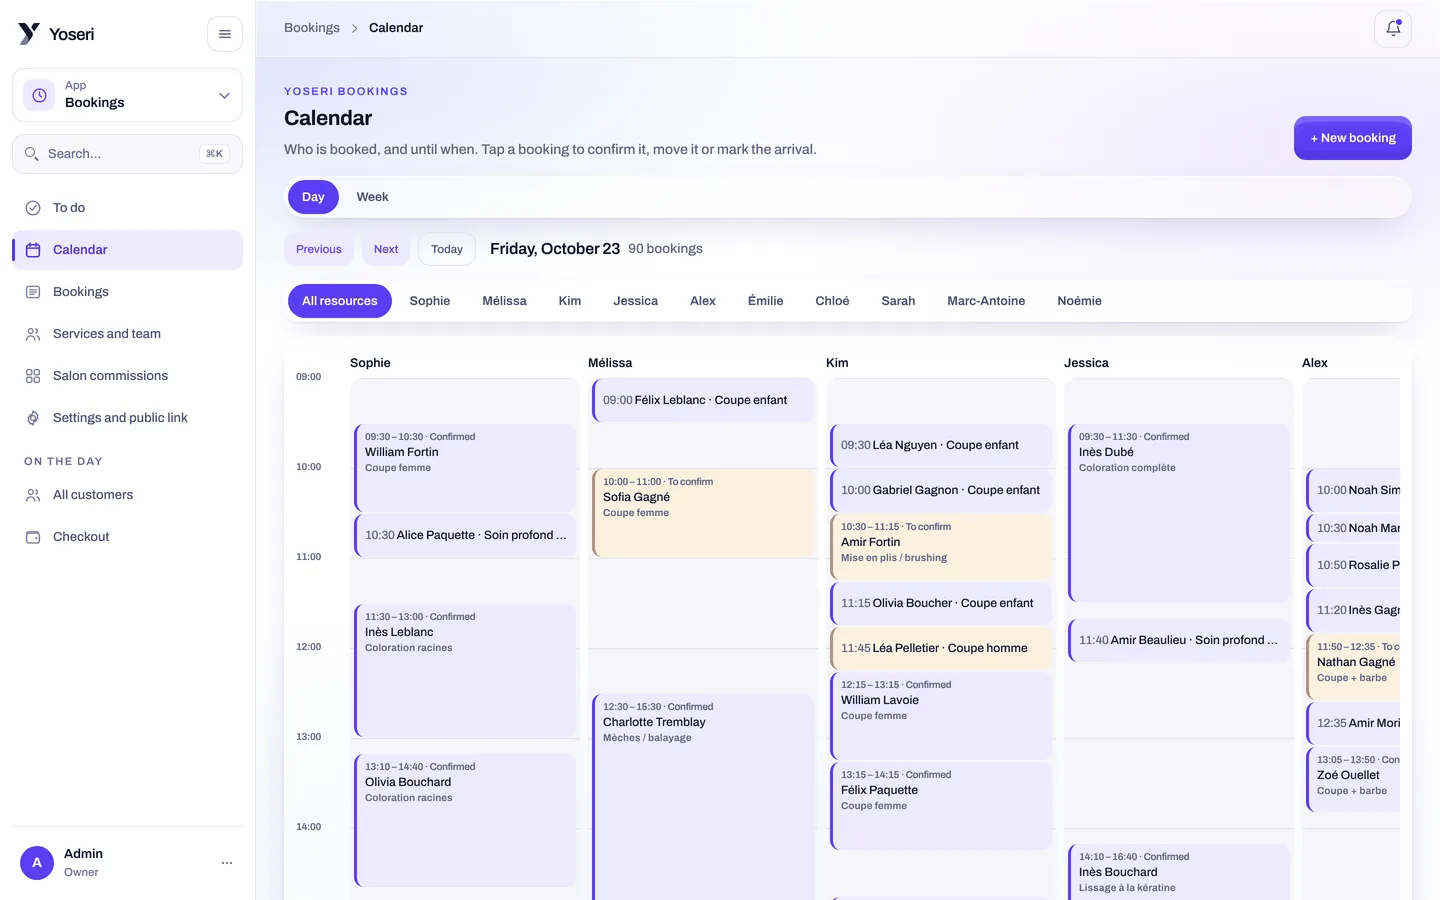This screenshot has height=900, width=1440.
Task: Open Gabriel Gagnon 10:00 booking
Action: tap(941, 490)
